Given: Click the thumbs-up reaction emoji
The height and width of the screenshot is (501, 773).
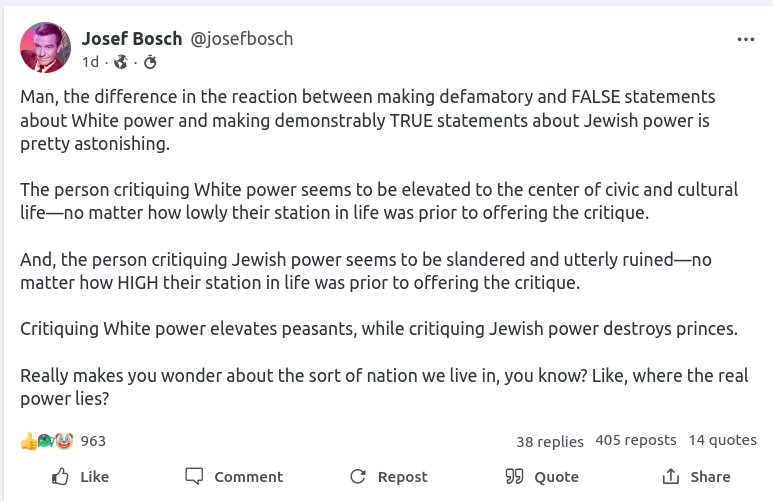Looking at the screenshot, I should pyautogui.click(x=28, y=440).
